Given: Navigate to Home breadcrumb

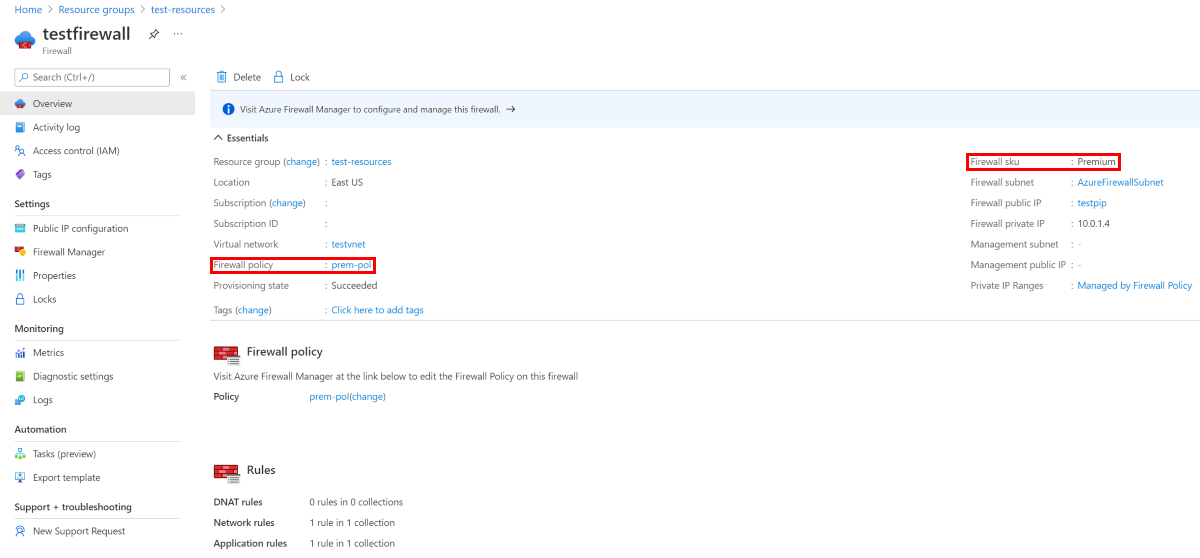Looking at the screenshot, I should [28, 9].
